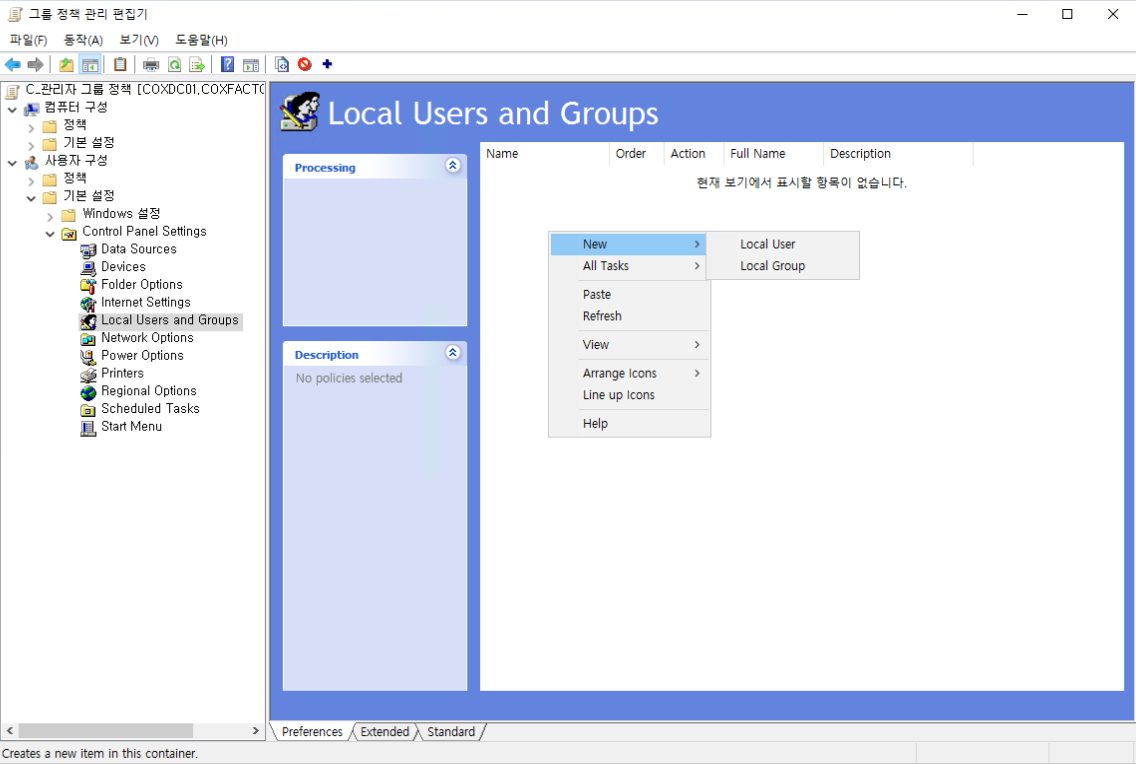
Task: Collapse the Description panel chevron
Action: pyautogui.click(x=453, y=353)
